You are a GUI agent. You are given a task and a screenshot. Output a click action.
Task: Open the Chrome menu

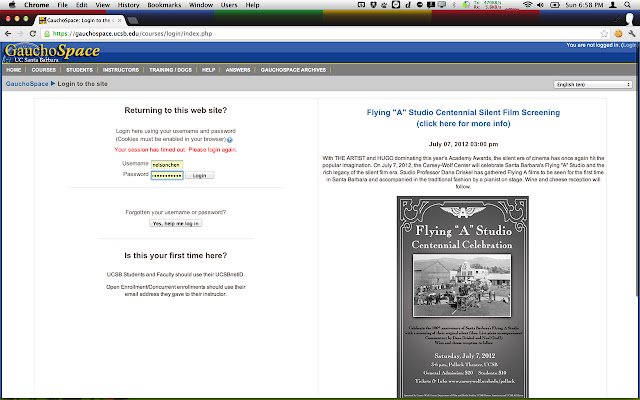pyautogui.click(x=36, y=5)
